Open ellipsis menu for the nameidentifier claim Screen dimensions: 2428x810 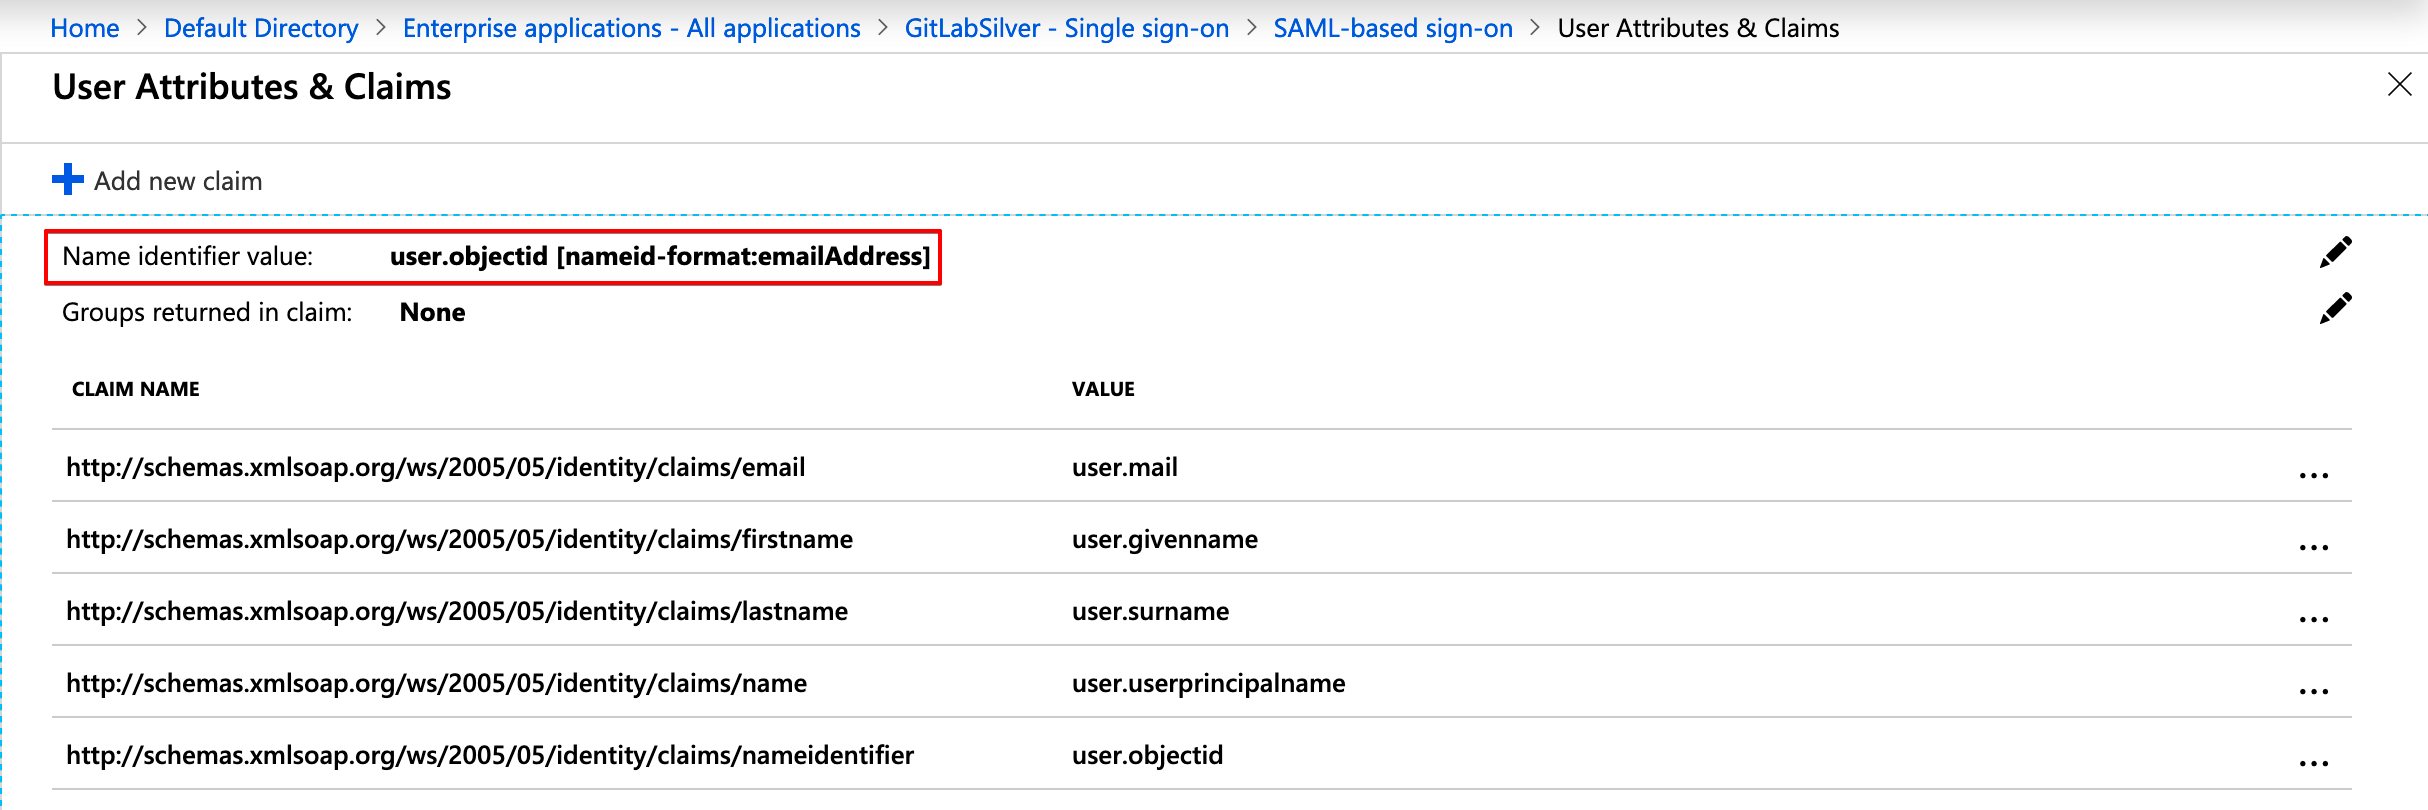coord(2313,763)
